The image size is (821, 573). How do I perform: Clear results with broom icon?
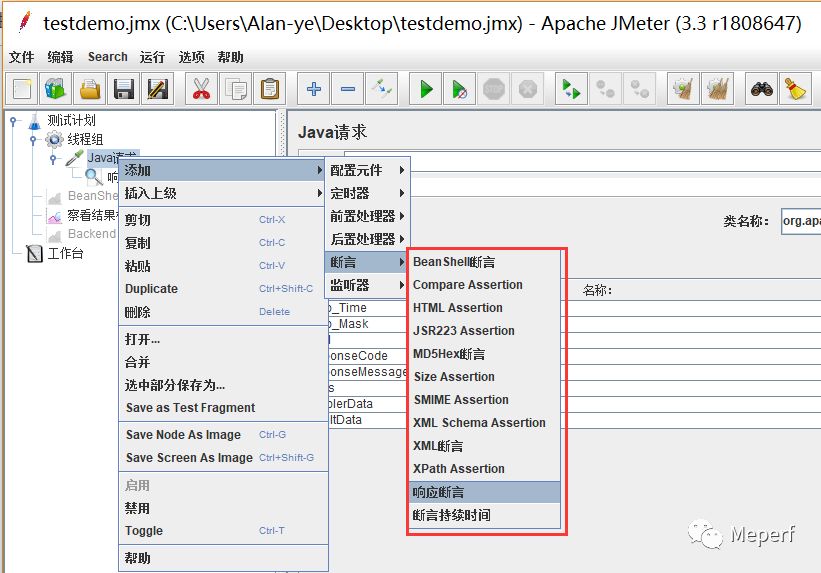[683, 89]
